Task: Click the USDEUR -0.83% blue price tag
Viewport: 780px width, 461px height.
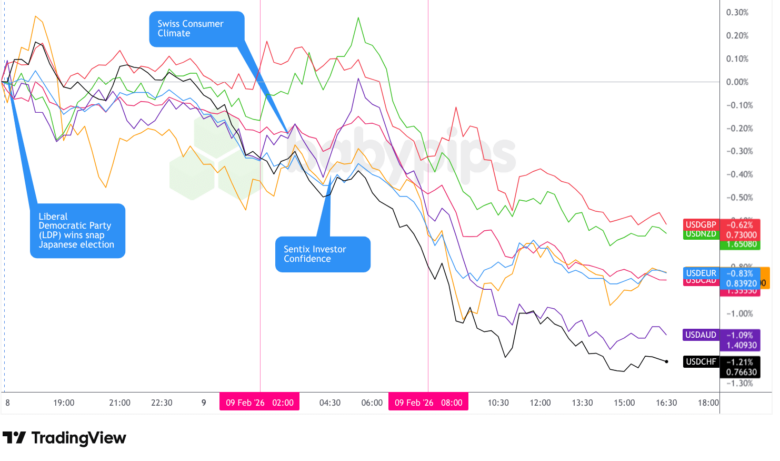Action: [x=739, y=273]
